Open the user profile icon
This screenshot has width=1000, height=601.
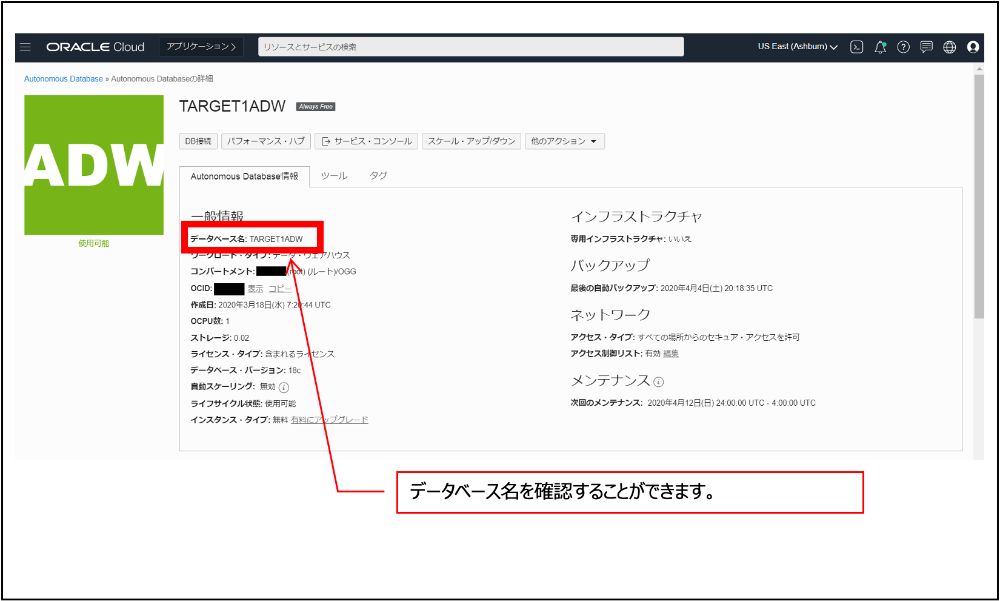coord(973,47)
